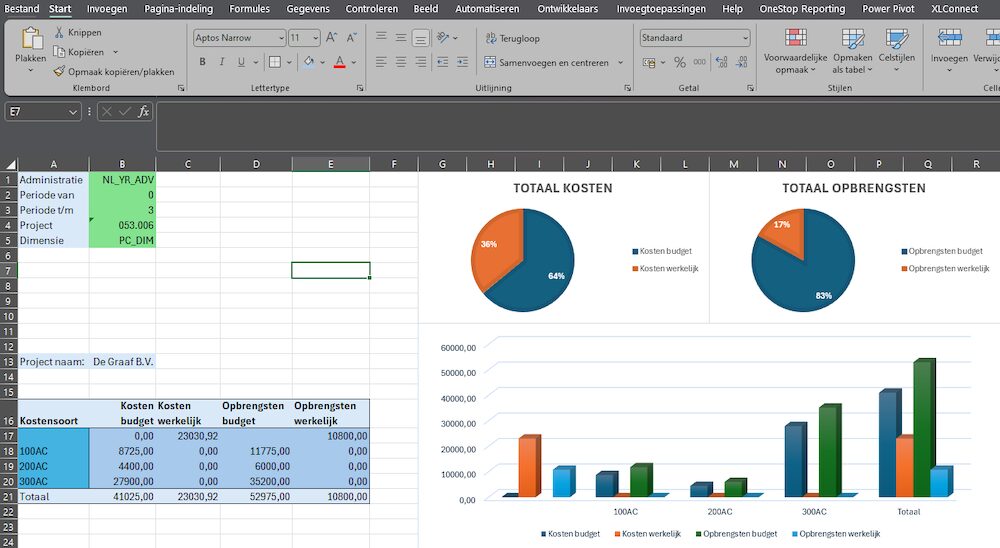
Task: Toggle bottom align, the highlighted alignment button
Action: tap(421, 38)
